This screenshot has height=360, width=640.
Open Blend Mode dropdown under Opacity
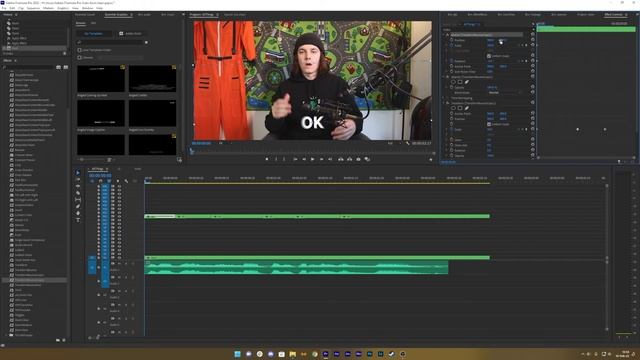click(x=505, y=93)
